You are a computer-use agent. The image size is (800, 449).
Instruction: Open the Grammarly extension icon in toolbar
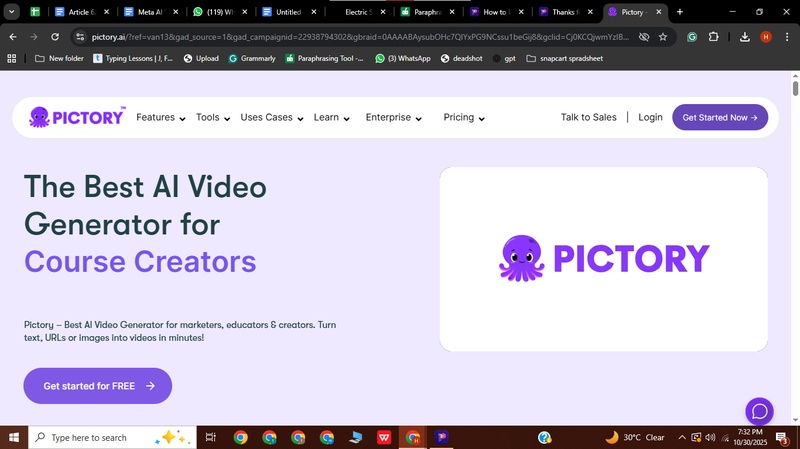692,37
